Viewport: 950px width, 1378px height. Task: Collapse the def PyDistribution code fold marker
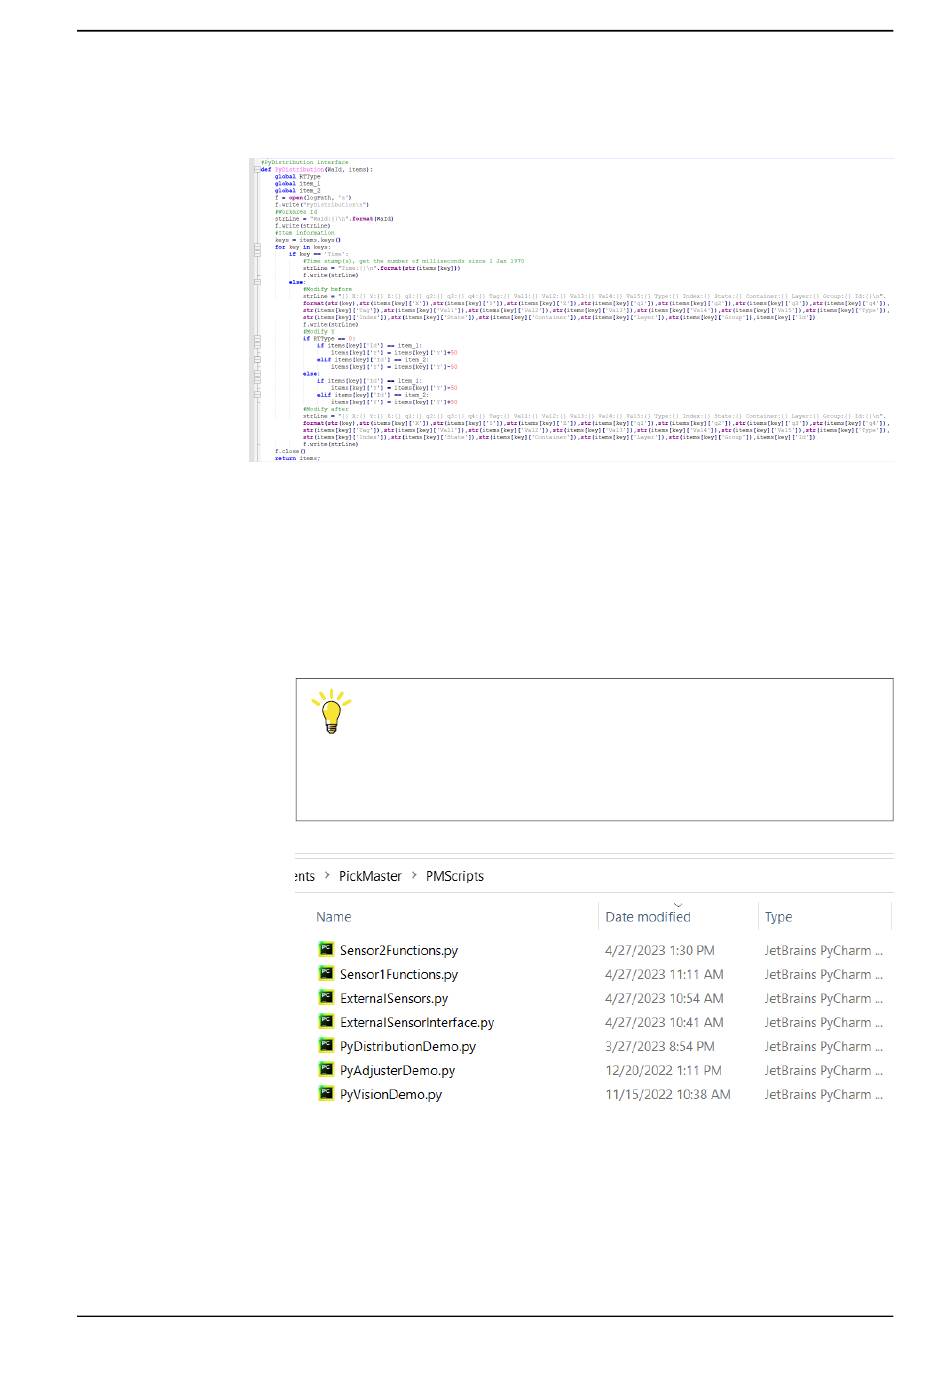click(256, 170)
